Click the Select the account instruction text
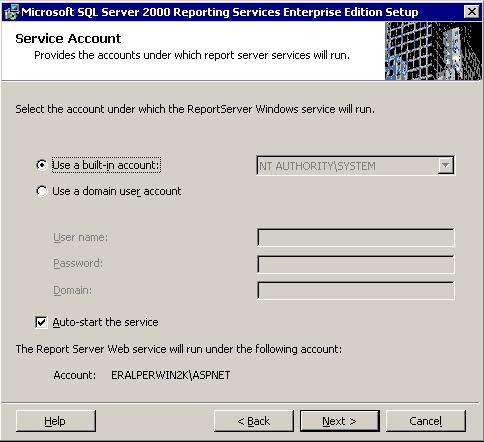This screenshot has width=484, height=442. 195,109
